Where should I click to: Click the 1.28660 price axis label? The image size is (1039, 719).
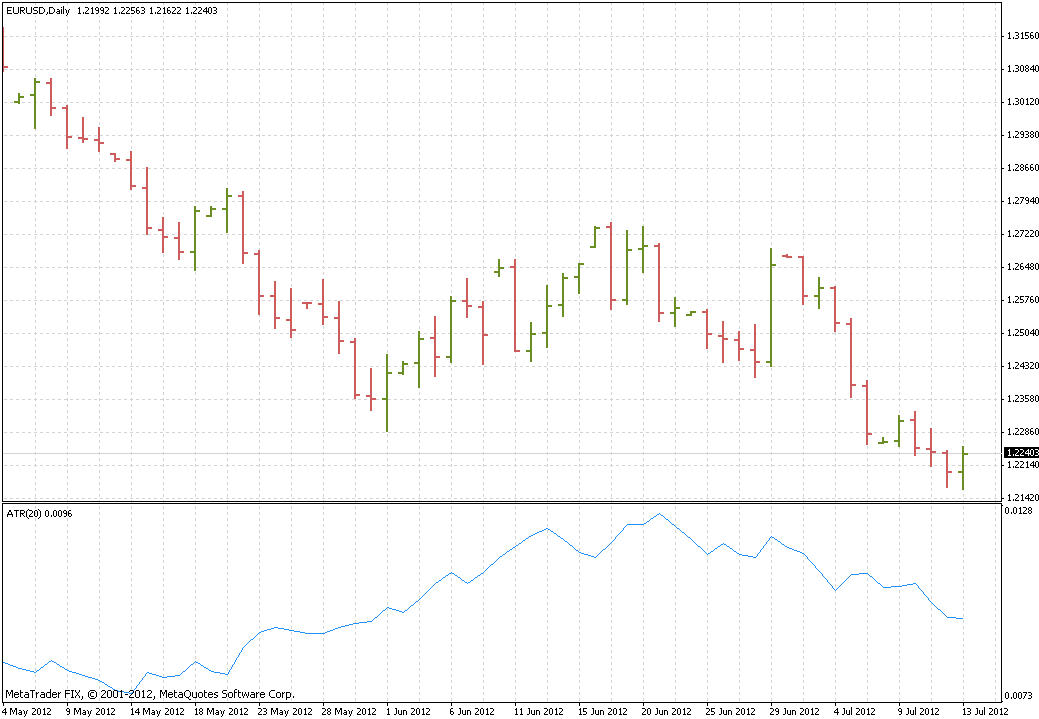pos(1022,168)
